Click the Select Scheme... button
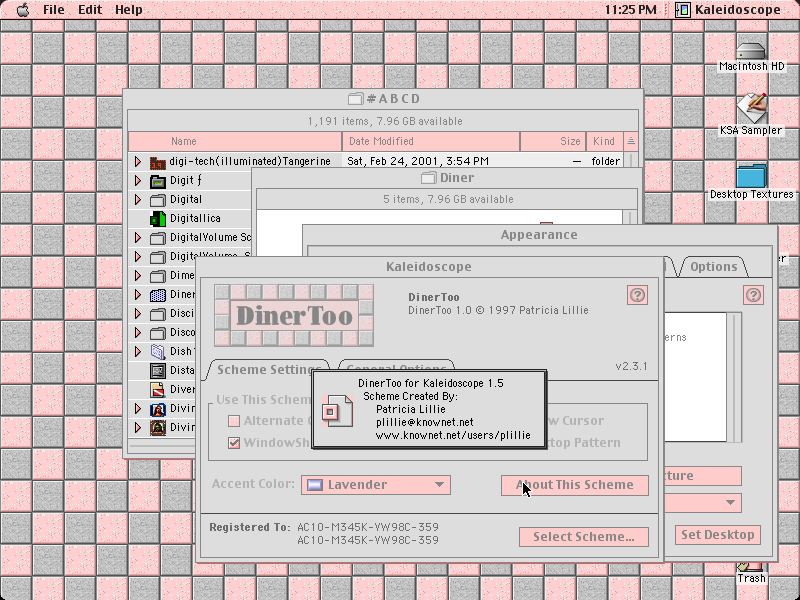800x600 pixels. click(x=584, y=537)
